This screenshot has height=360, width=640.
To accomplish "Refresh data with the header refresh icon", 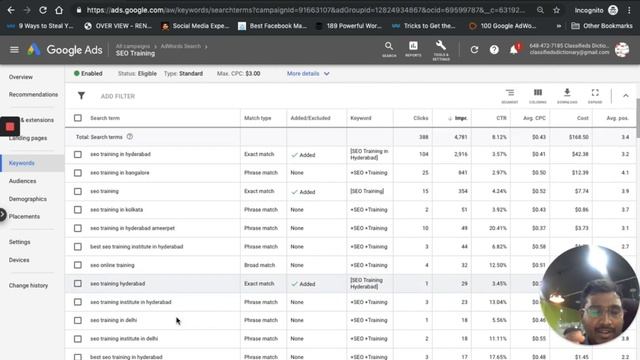I will click(x=474, y=50).
